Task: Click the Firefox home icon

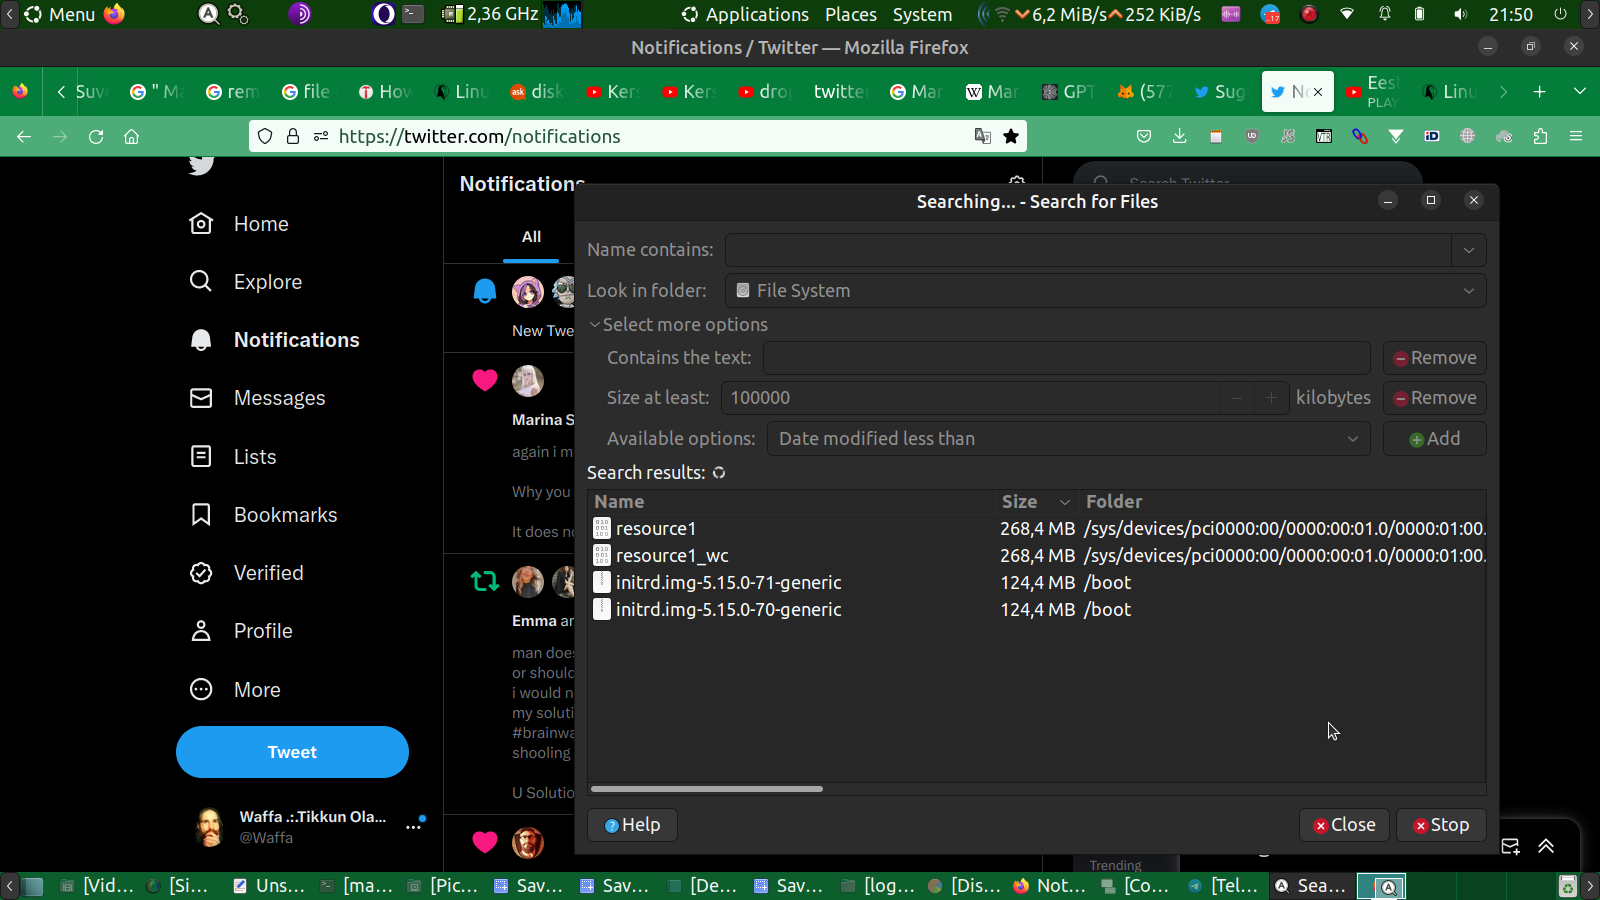Action: click(x=131, y=136)
